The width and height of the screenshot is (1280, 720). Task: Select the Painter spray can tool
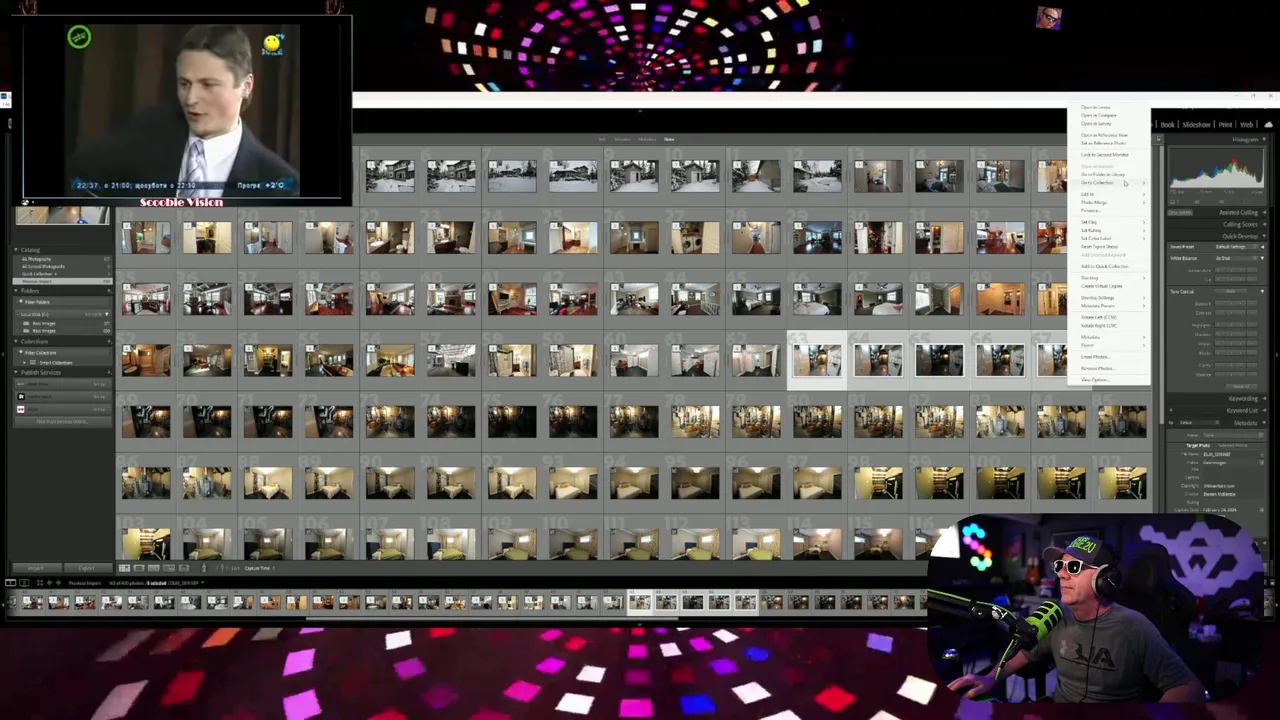(204, 568)
